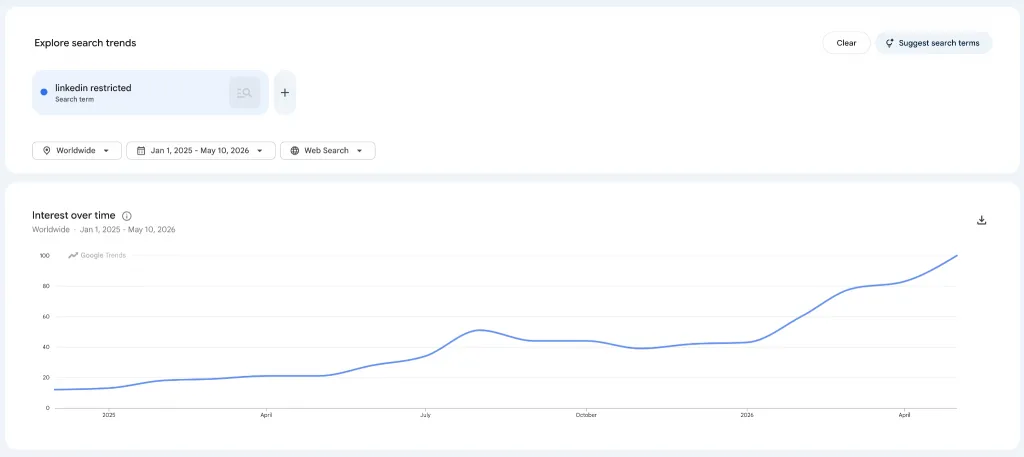Open the Interest over time info icon
The height and width of the screenshot is (457, 1024).
coord(127,216)
